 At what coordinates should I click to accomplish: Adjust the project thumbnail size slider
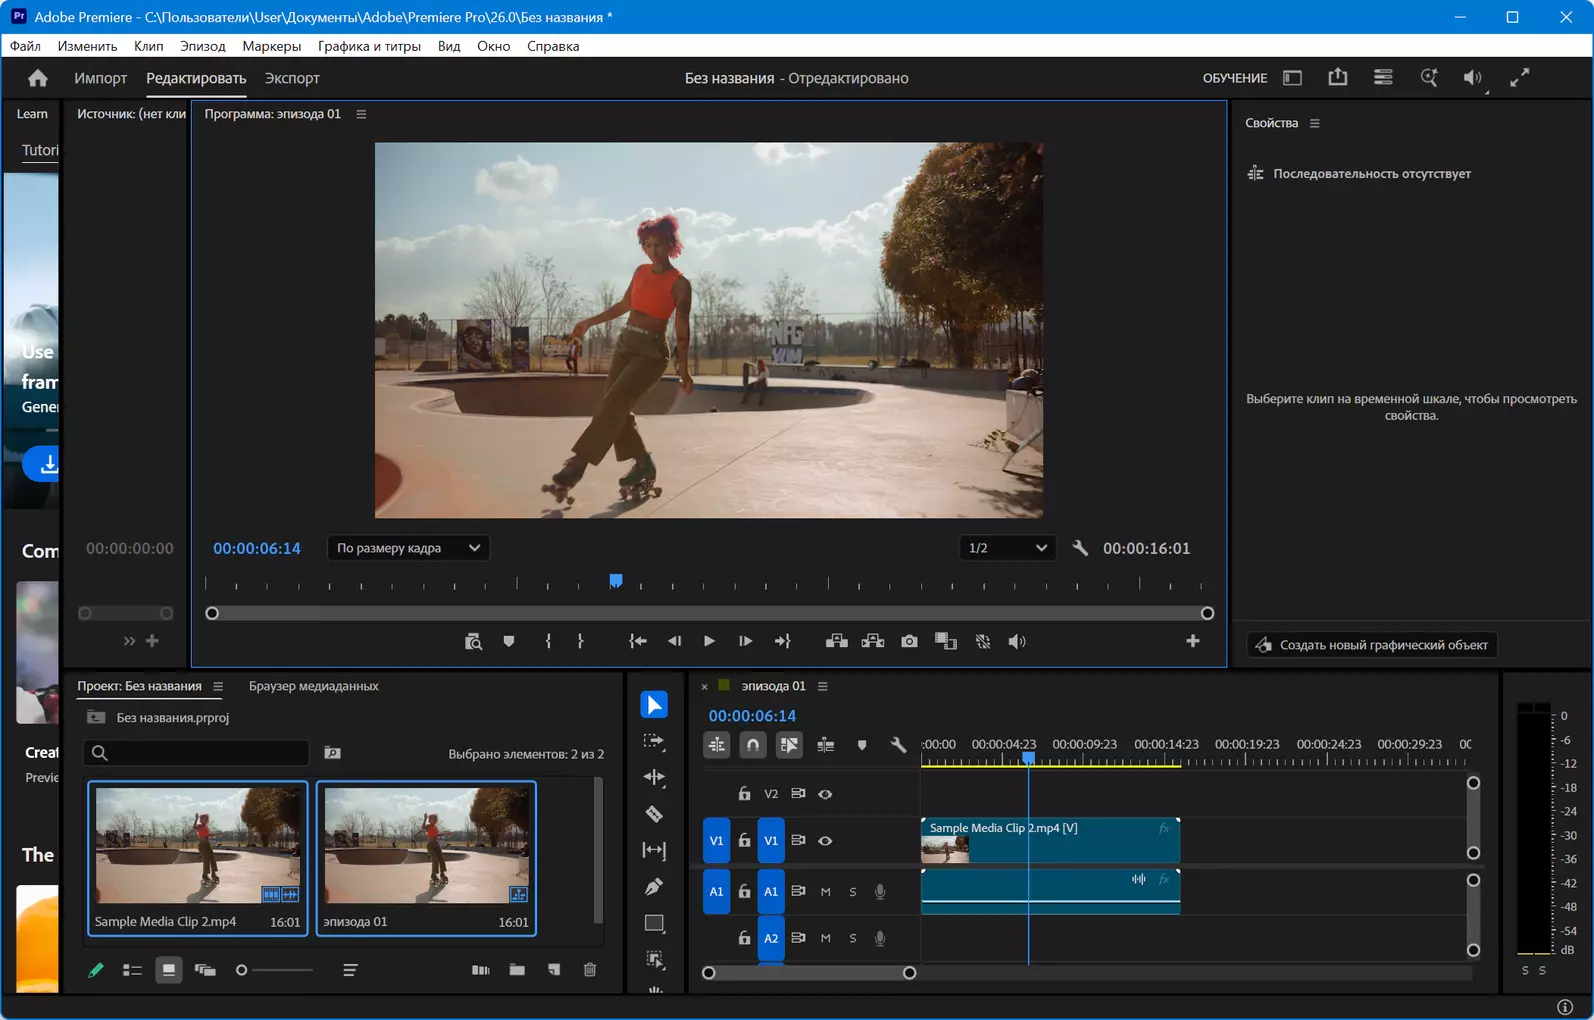[x=274, y=970]
